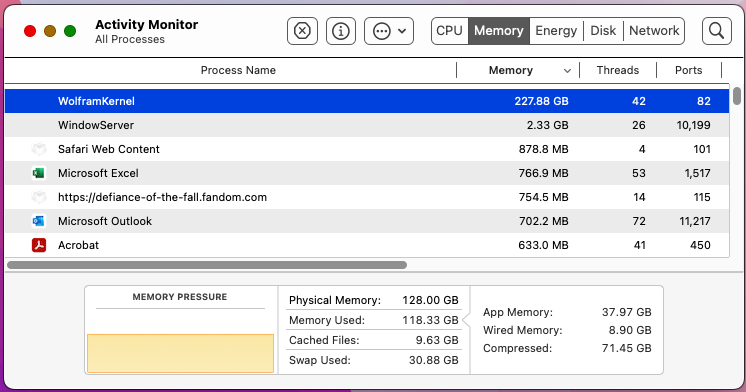Click the red Acrobat app icon
Screen dimensions: 746x392
39,245
